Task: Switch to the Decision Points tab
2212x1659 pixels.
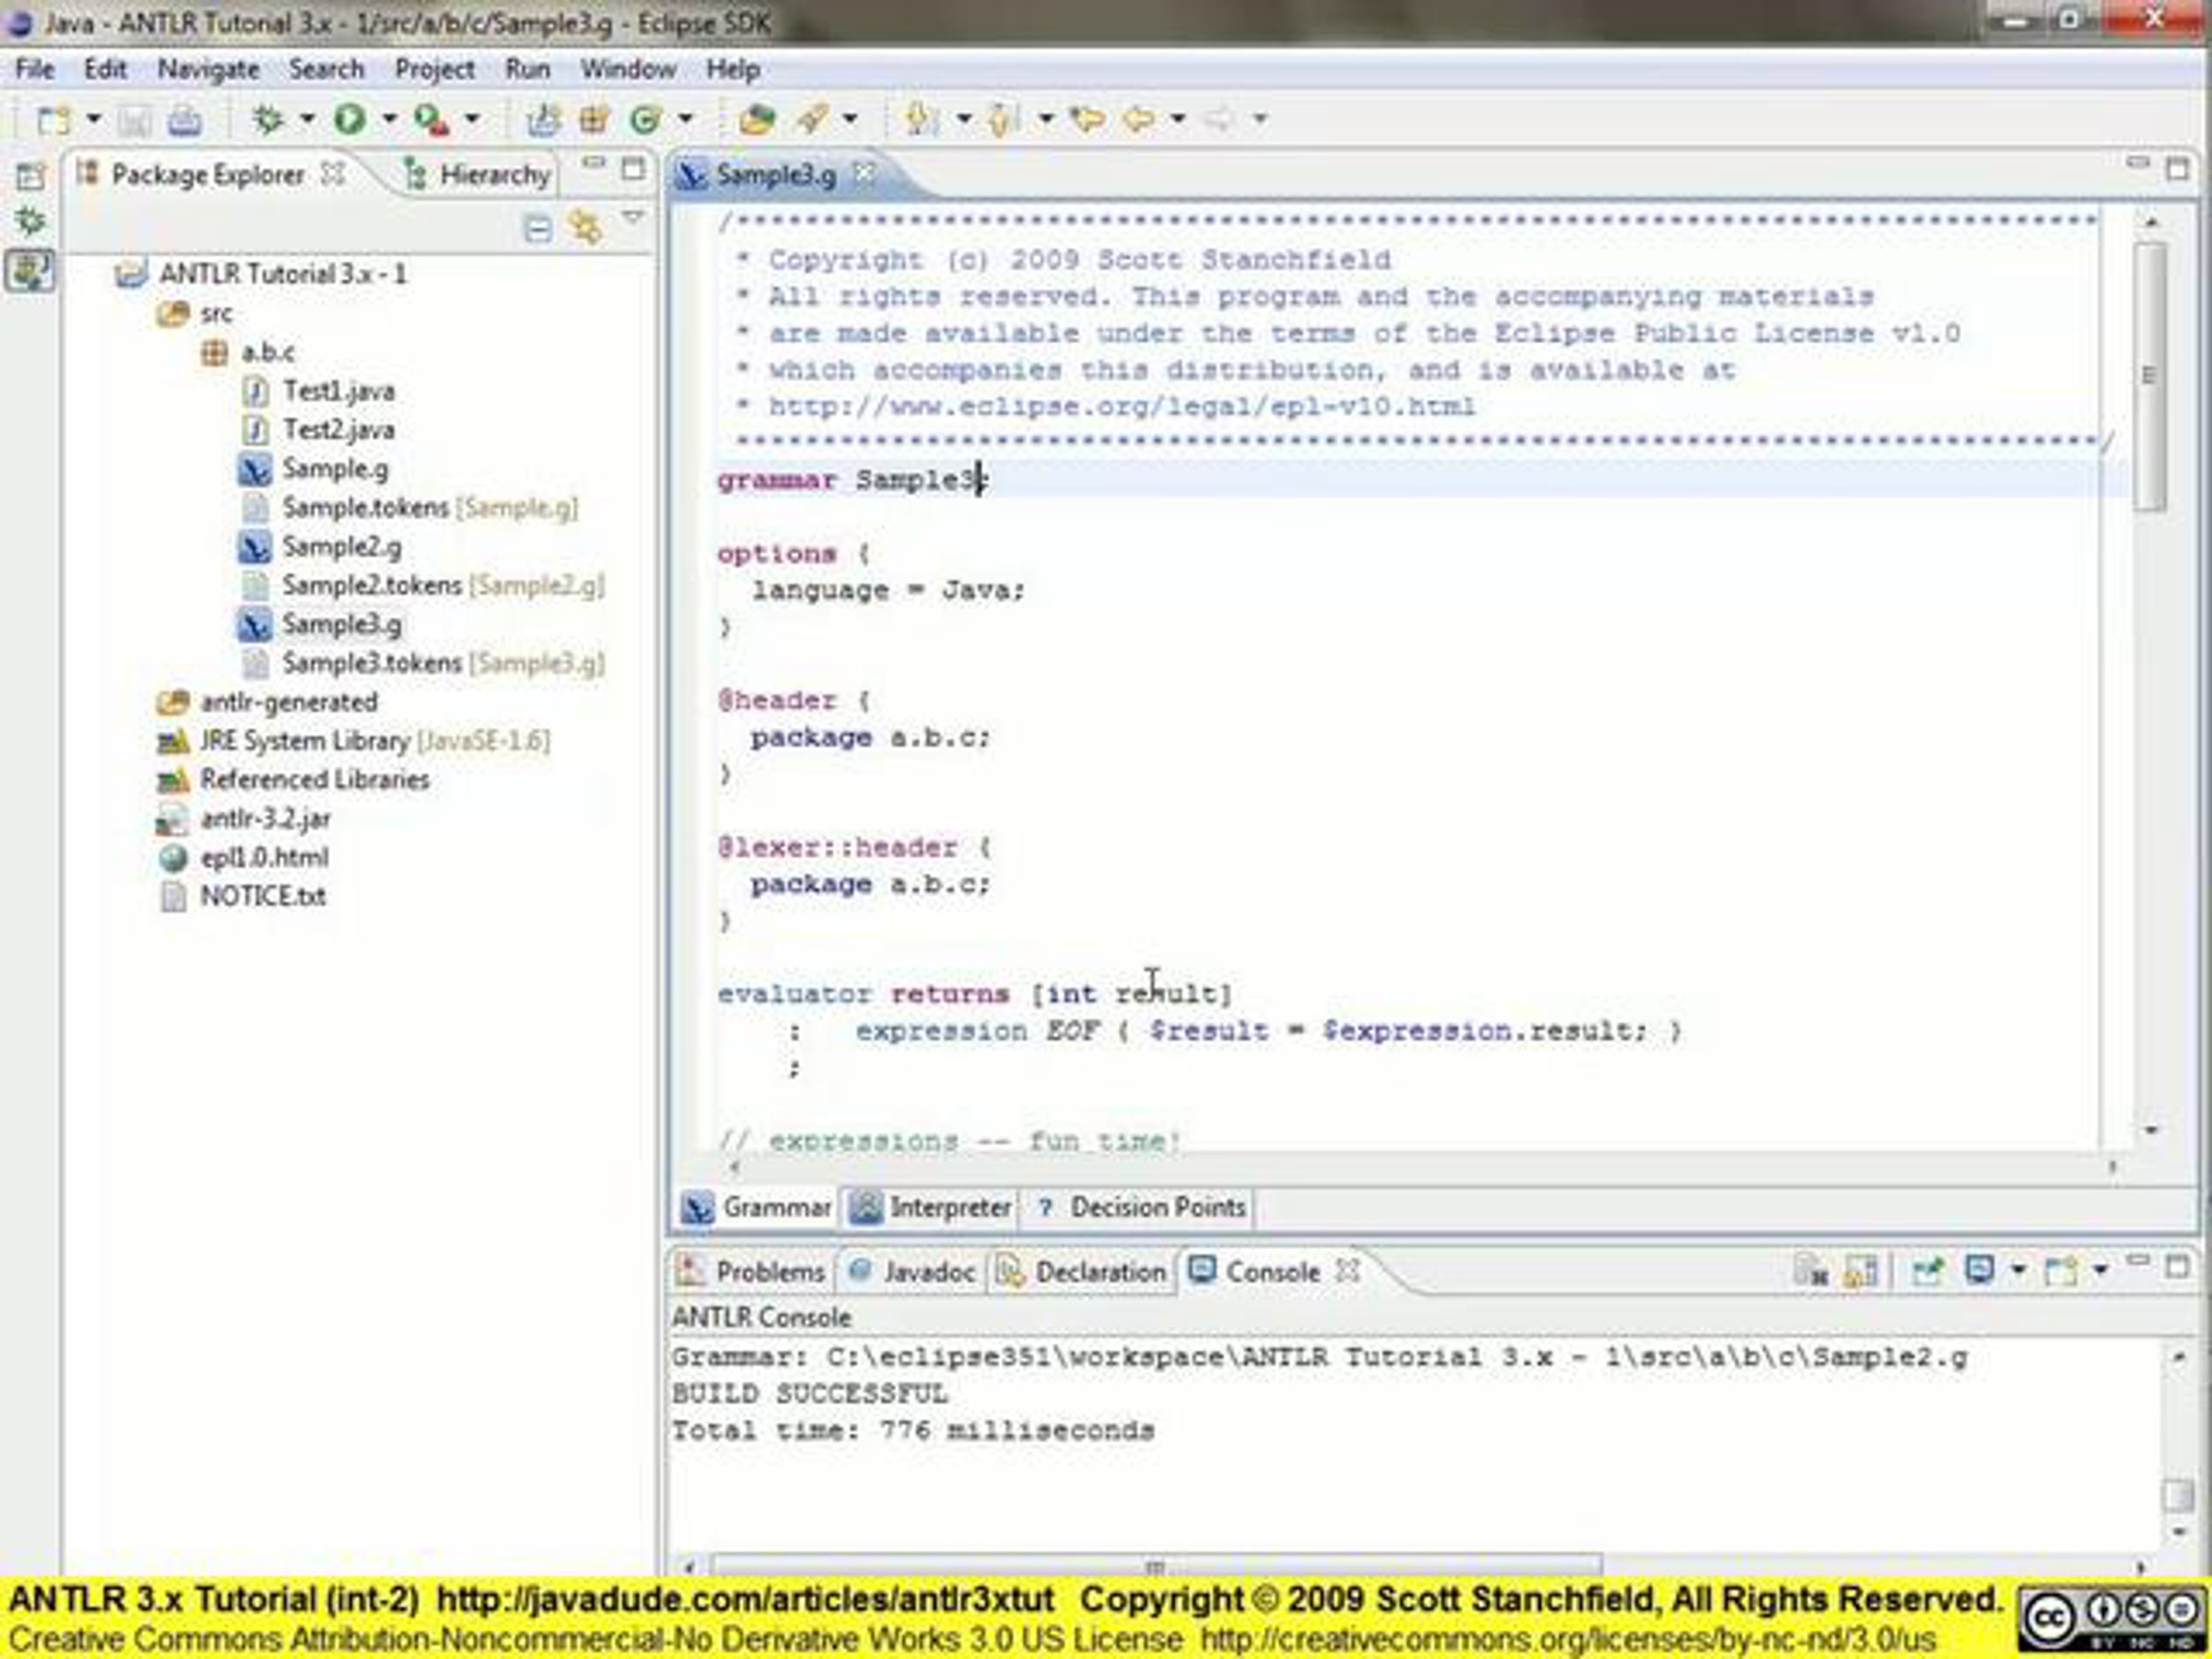Action: point(1141,1207)
